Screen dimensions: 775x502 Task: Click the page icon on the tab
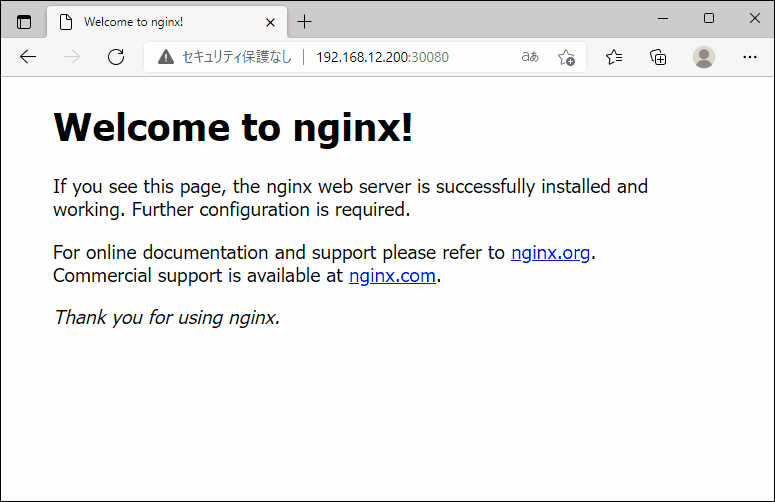(66, 22)
